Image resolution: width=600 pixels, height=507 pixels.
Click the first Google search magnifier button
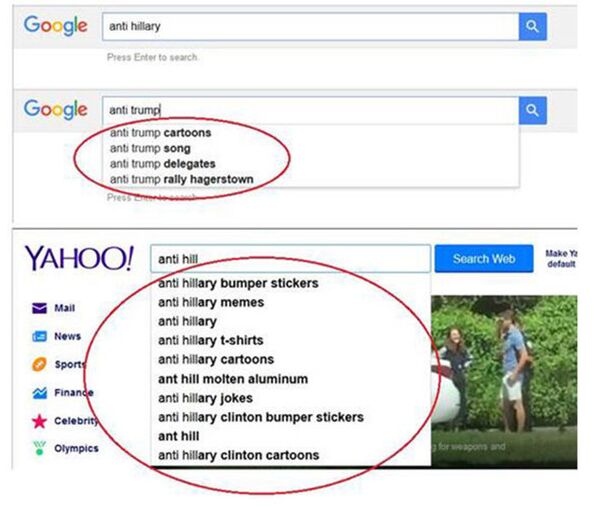tap(532, 26)
